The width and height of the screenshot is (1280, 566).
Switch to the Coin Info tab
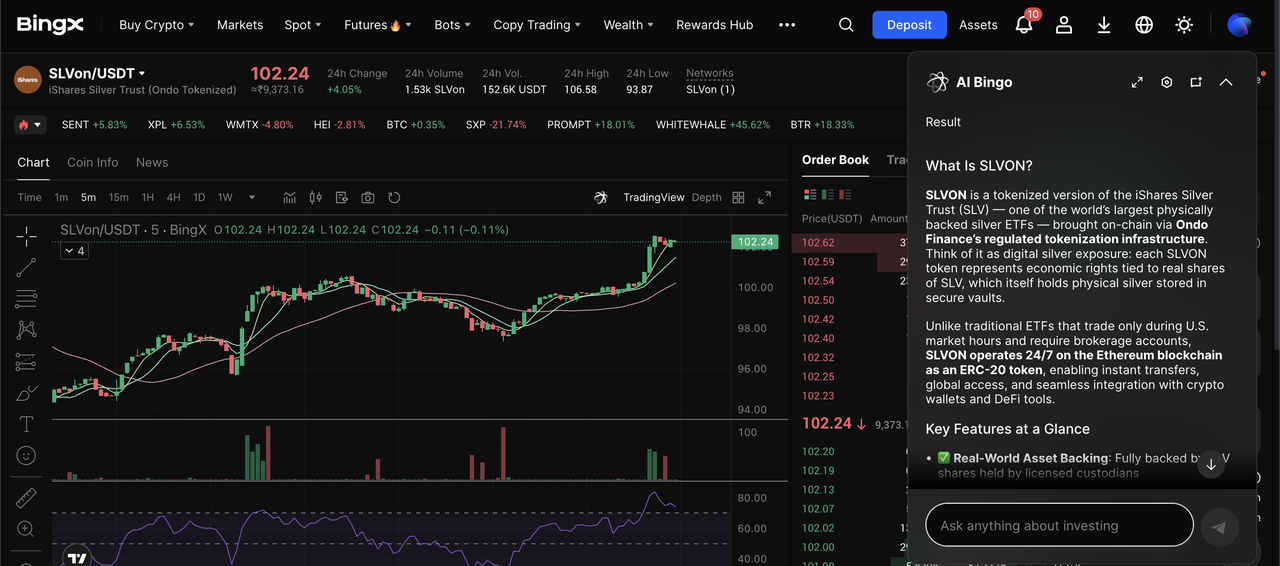92,162
